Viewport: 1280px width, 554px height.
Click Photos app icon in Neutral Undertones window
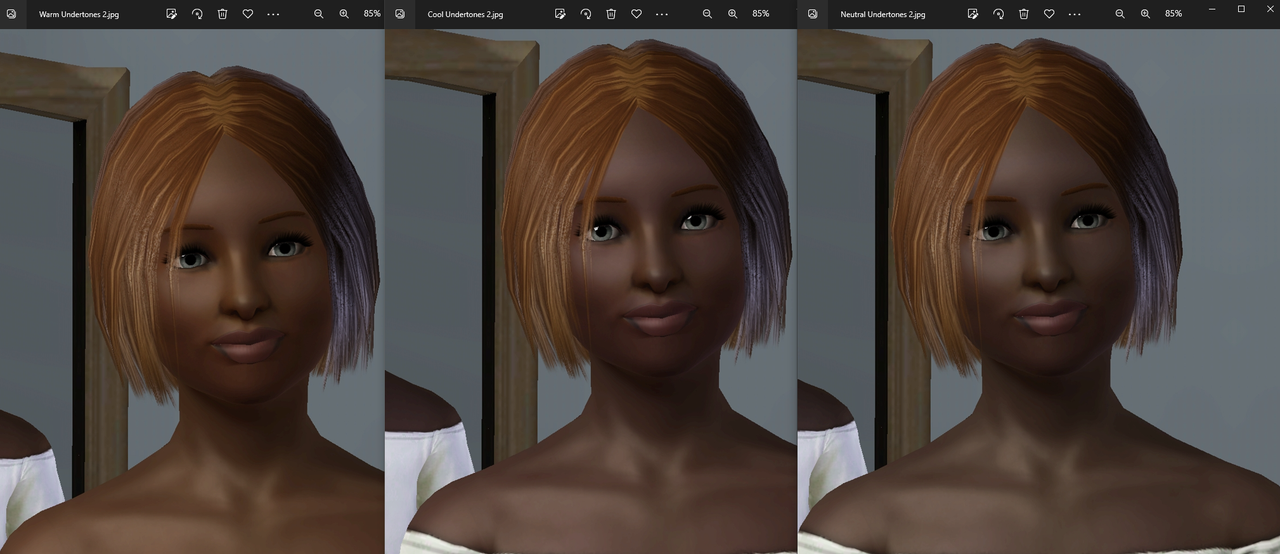tap(812, 14)
